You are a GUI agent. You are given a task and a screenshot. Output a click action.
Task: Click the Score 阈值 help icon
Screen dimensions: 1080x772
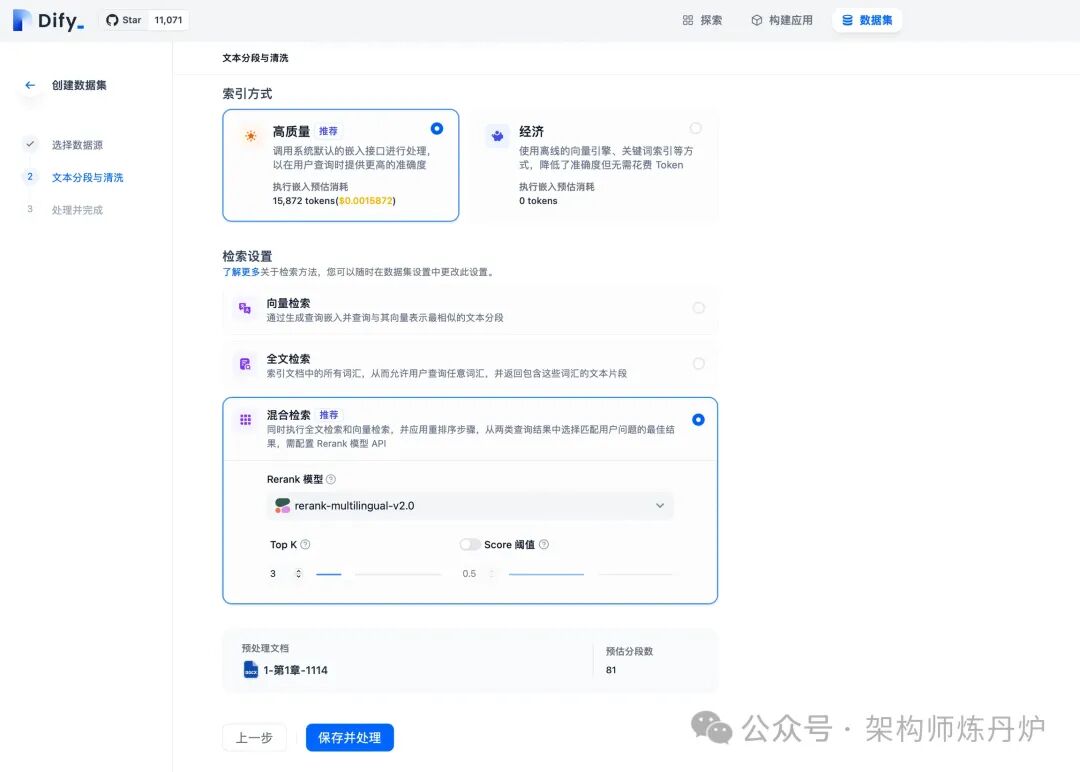click(x=543, y=544)
